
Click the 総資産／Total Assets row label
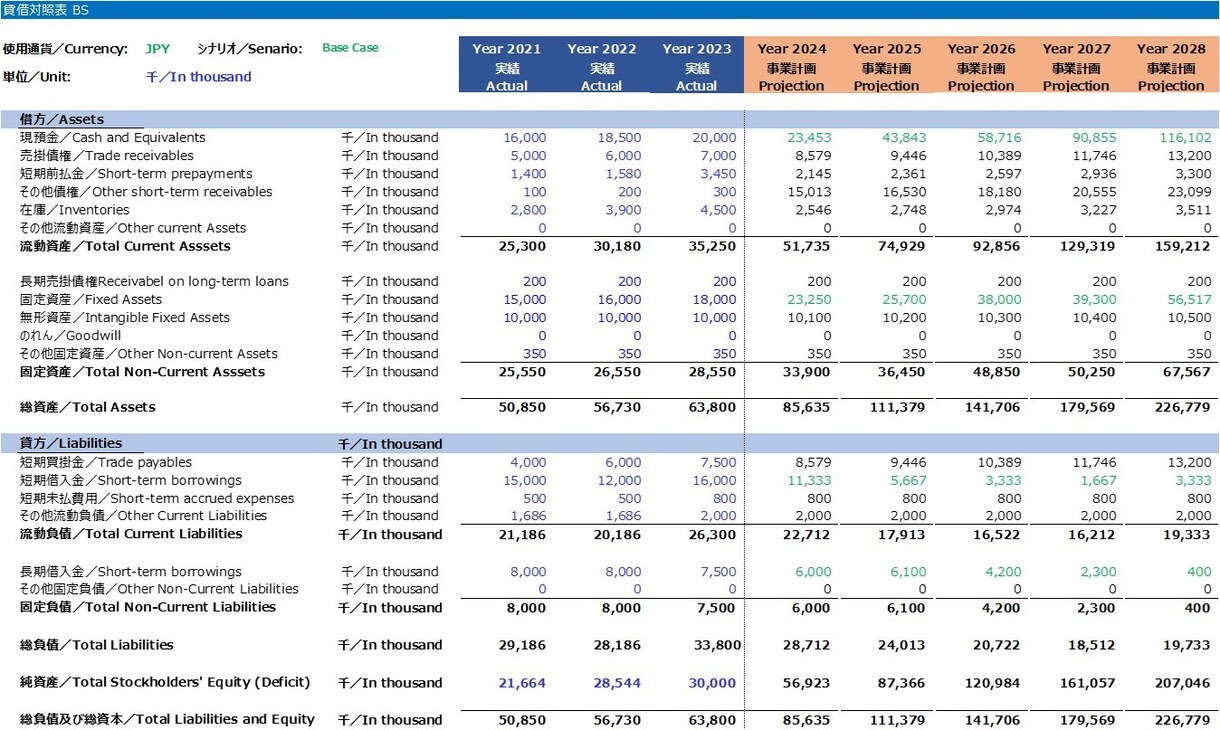(x=88, y=407)
